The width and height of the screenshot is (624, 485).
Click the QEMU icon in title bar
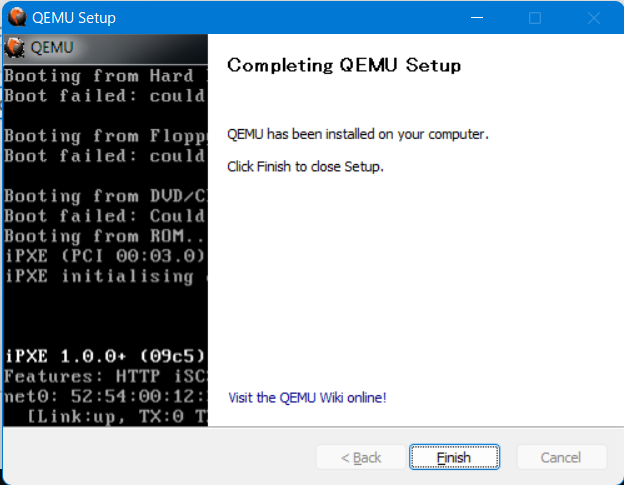tap(17, 17)
